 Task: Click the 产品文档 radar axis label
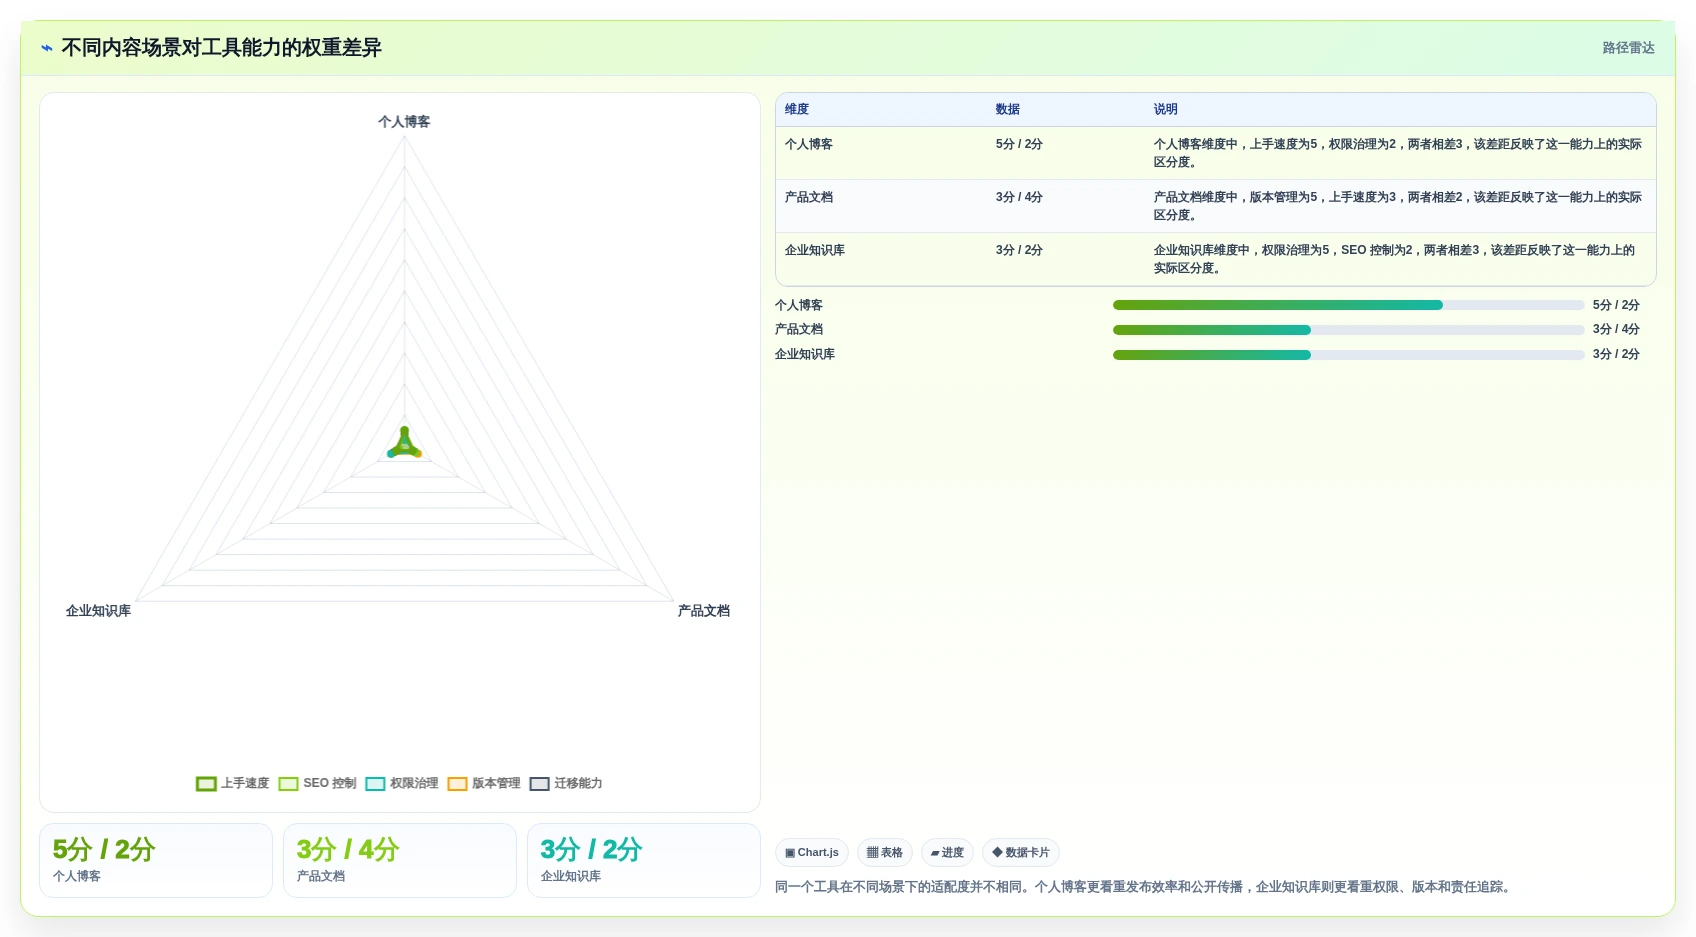click(x=704, y=611)
